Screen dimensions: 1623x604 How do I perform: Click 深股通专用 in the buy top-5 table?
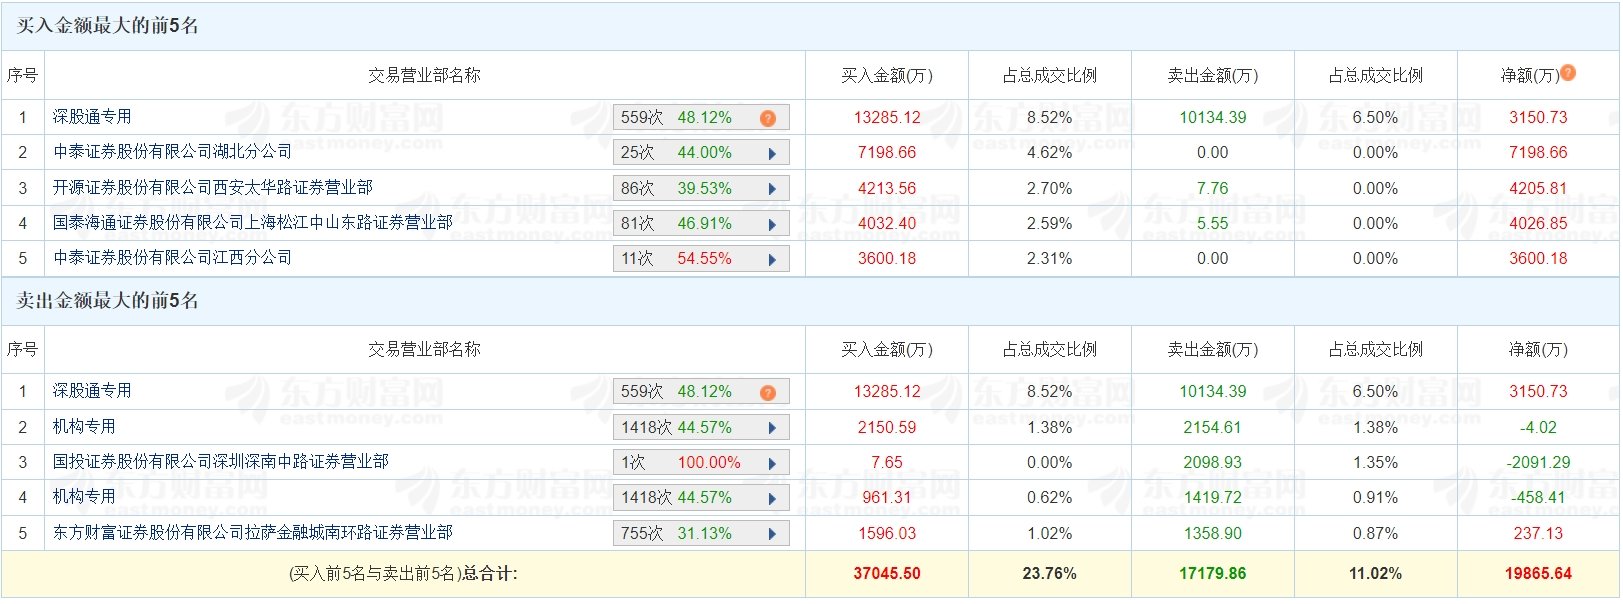[x=92, y=117]
